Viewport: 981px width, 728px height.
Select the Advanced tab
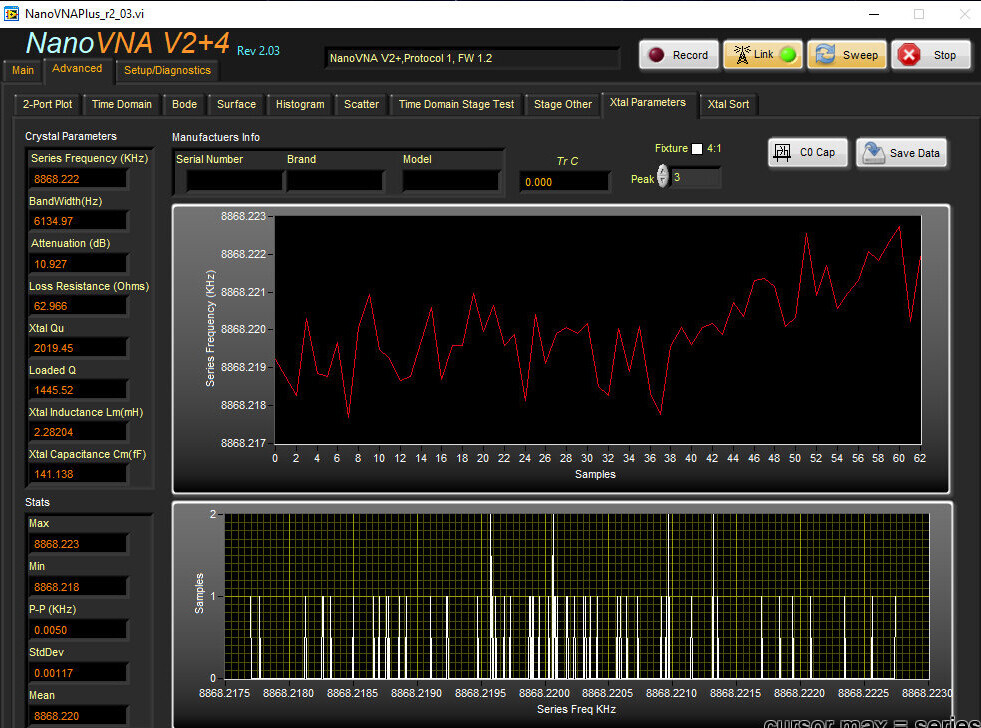pos(77,68)
